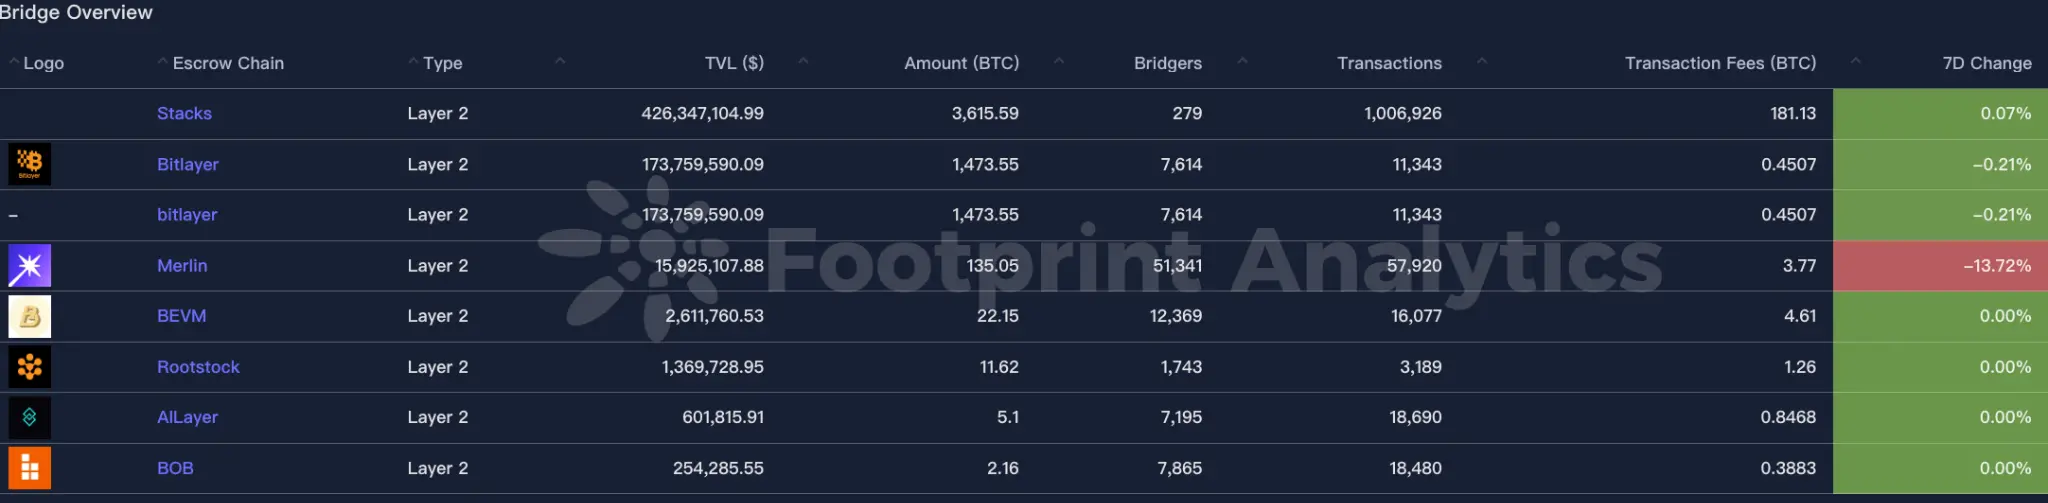Select the AILayer chain link
This screenshot has height=503, width=2048.
(187, 417)
